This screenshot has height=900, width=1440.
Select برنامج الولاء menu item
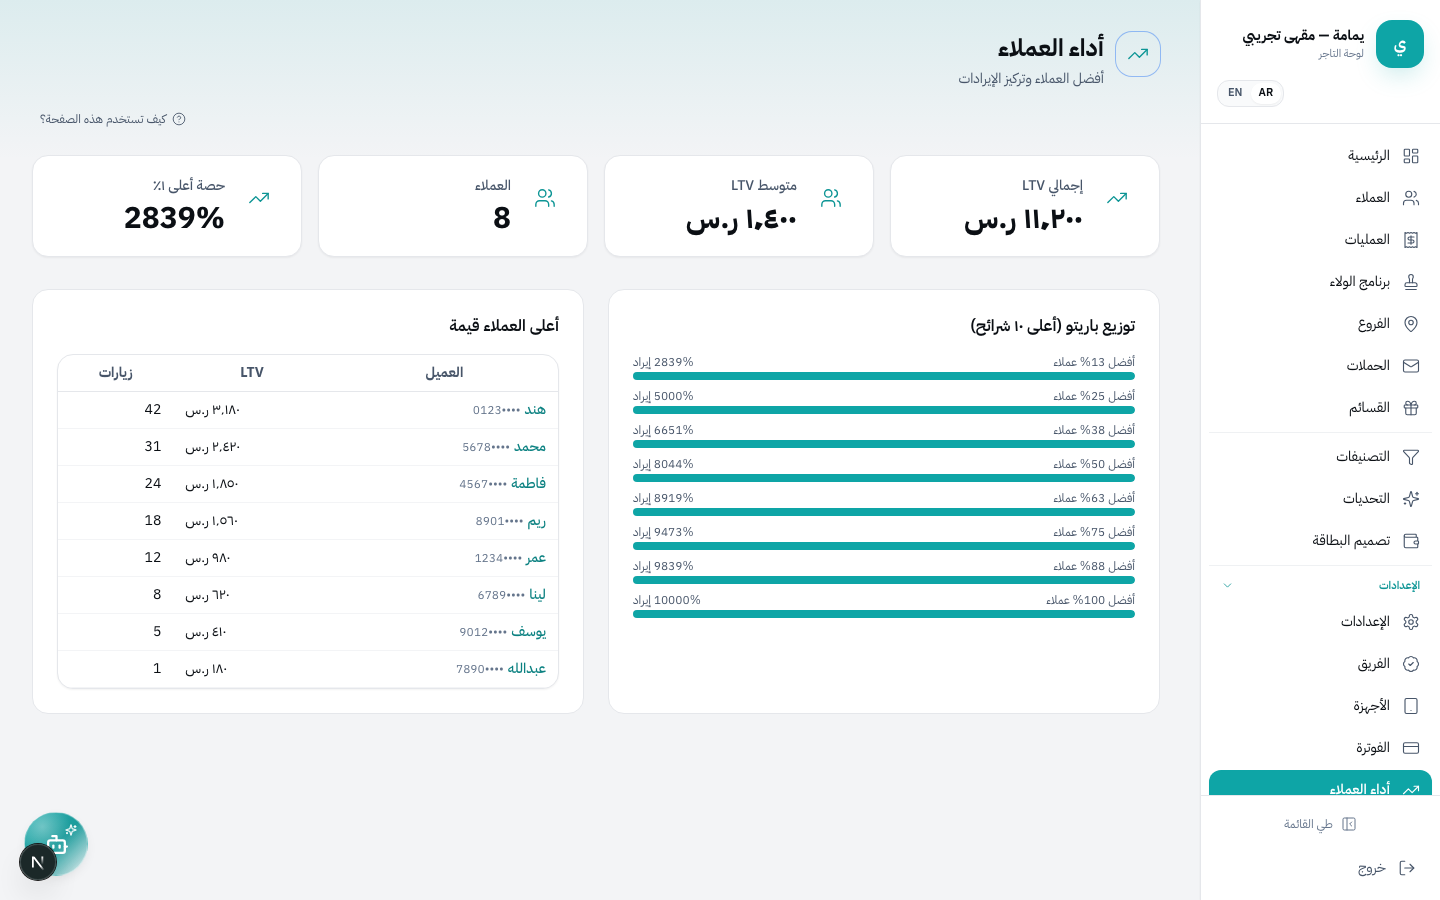point(1320,282)
